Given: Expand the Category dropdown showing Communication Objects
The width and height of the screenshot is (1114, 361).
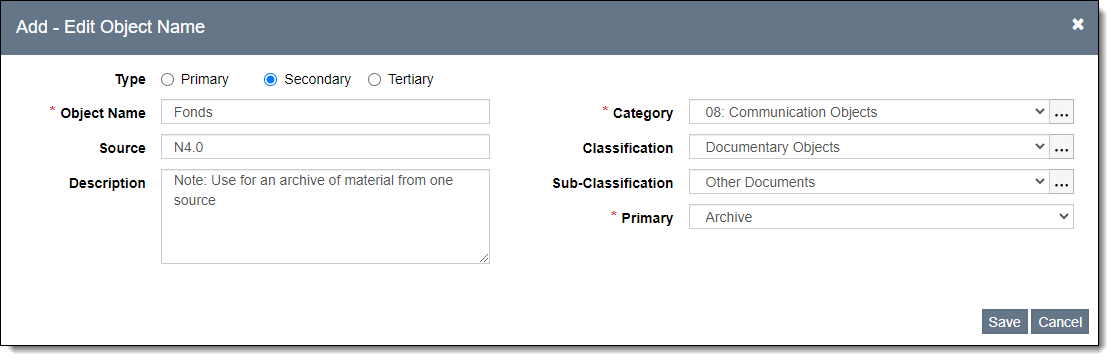Looking at the screenshot, I should pyautogui.click(x=869, y=112).
